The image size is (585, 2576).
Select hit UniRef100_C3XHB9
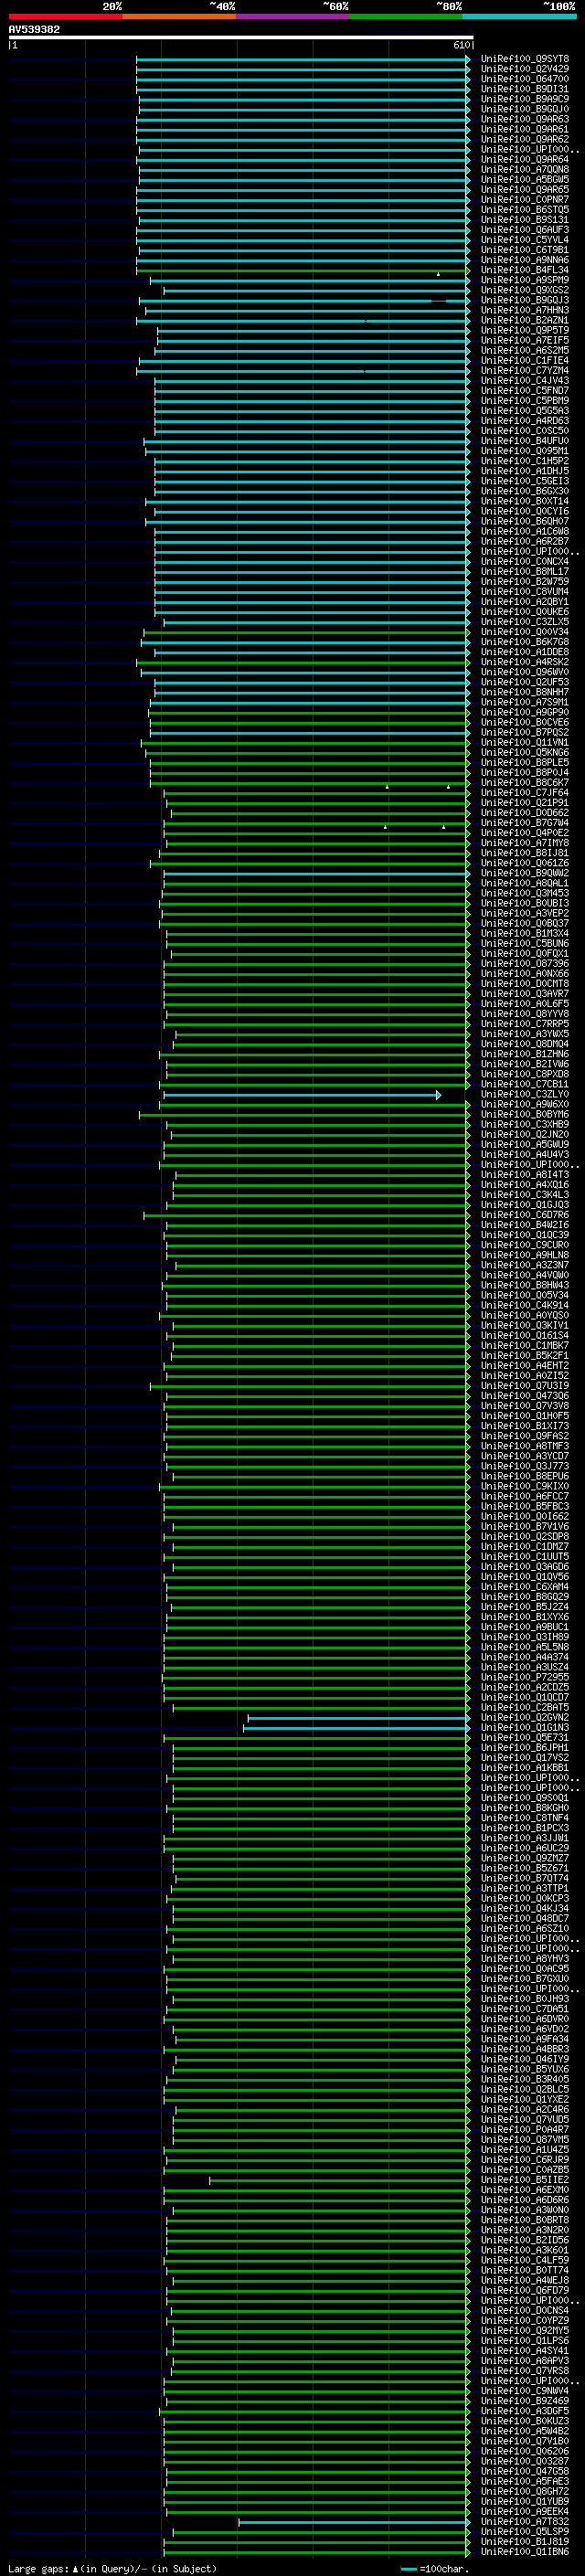[x=525, y=1125]
